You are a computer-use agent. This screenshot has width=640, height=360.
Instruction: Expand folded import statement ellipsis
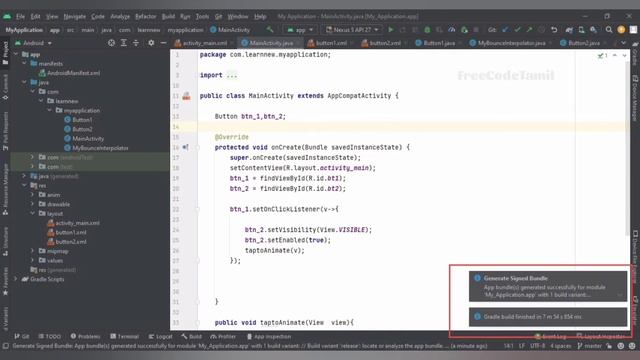pos(231,76)
